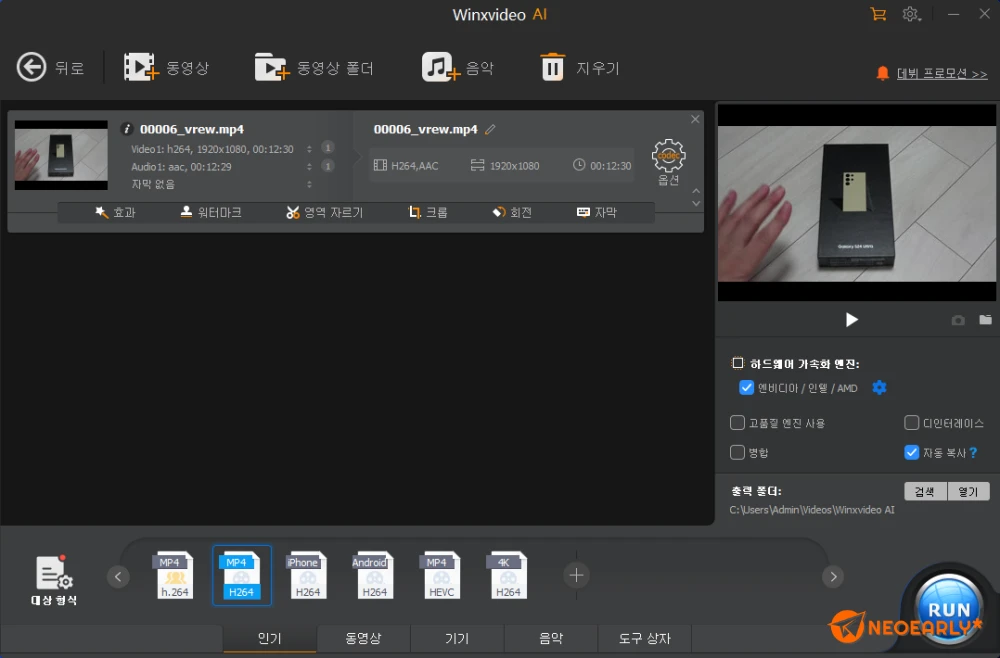
Task: Add music with the 음악 button
Action: click(x=458, y=68)
